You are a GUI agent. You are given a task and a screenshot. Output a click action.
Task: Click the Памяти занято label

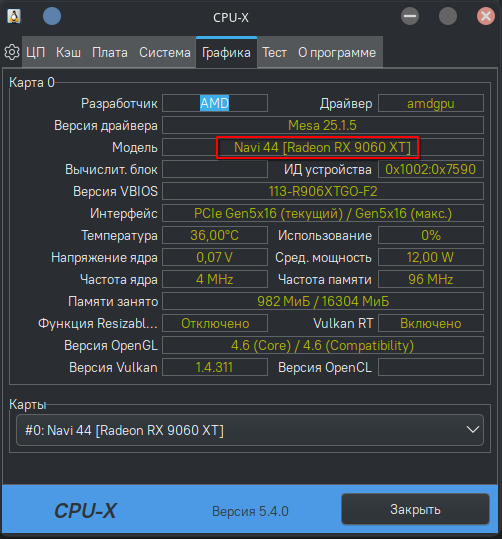click(x=113, y=301)
